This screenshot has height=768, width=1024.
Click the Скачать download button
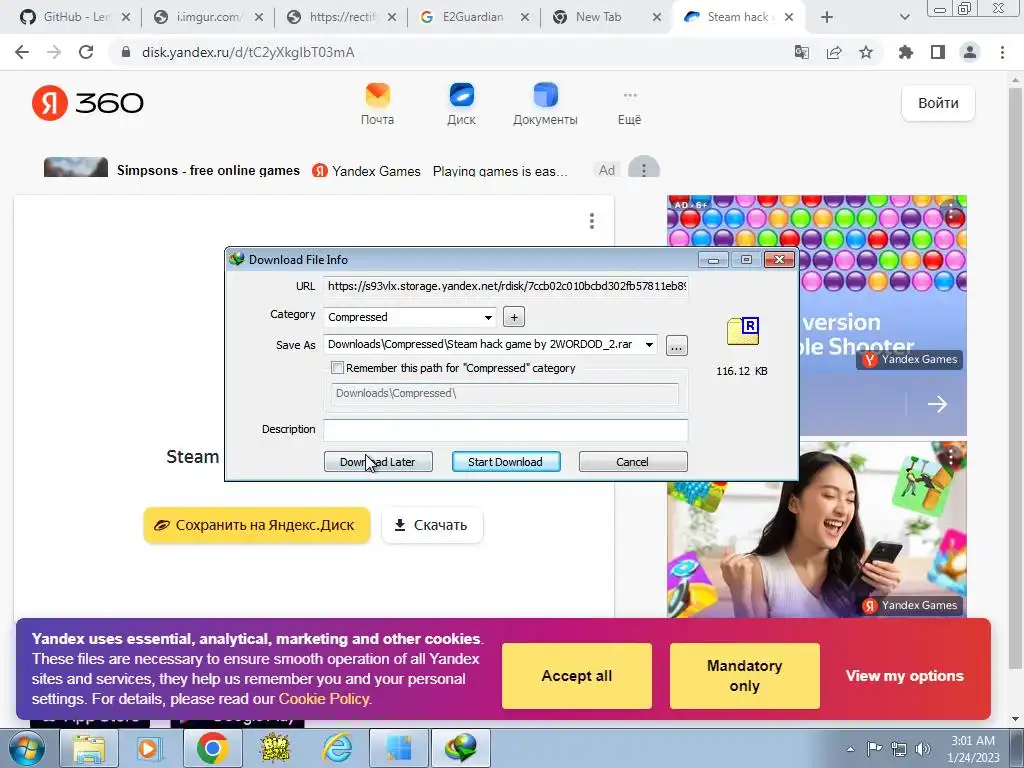click(432, 525)
